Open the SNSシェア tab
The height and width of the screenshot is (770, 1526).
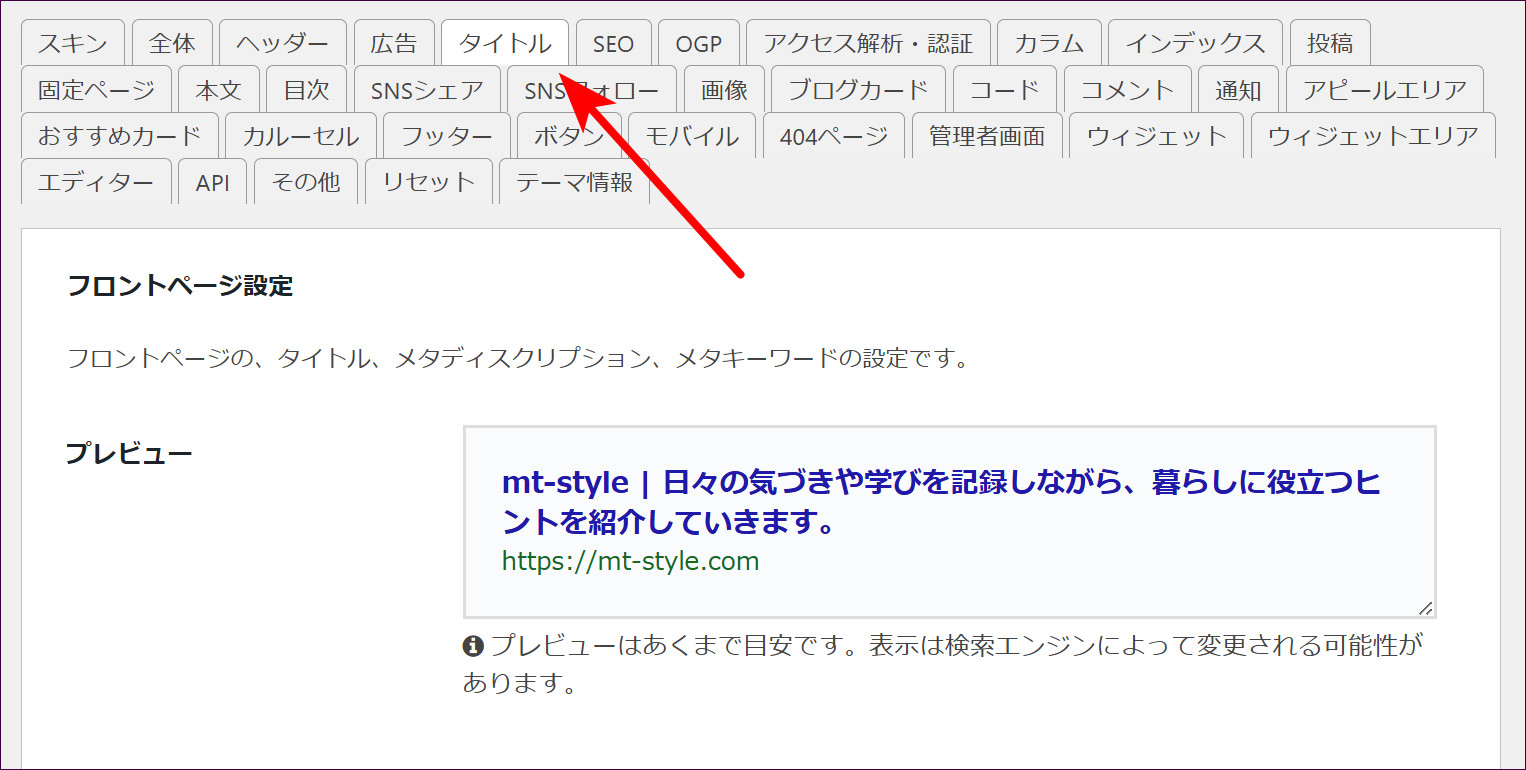pos(427,90)
